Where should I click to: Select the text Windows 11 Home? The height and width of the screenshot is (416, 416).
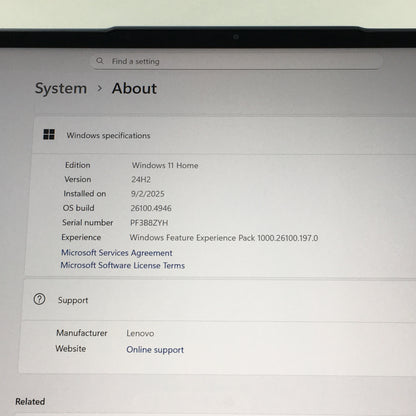[165, 165]
